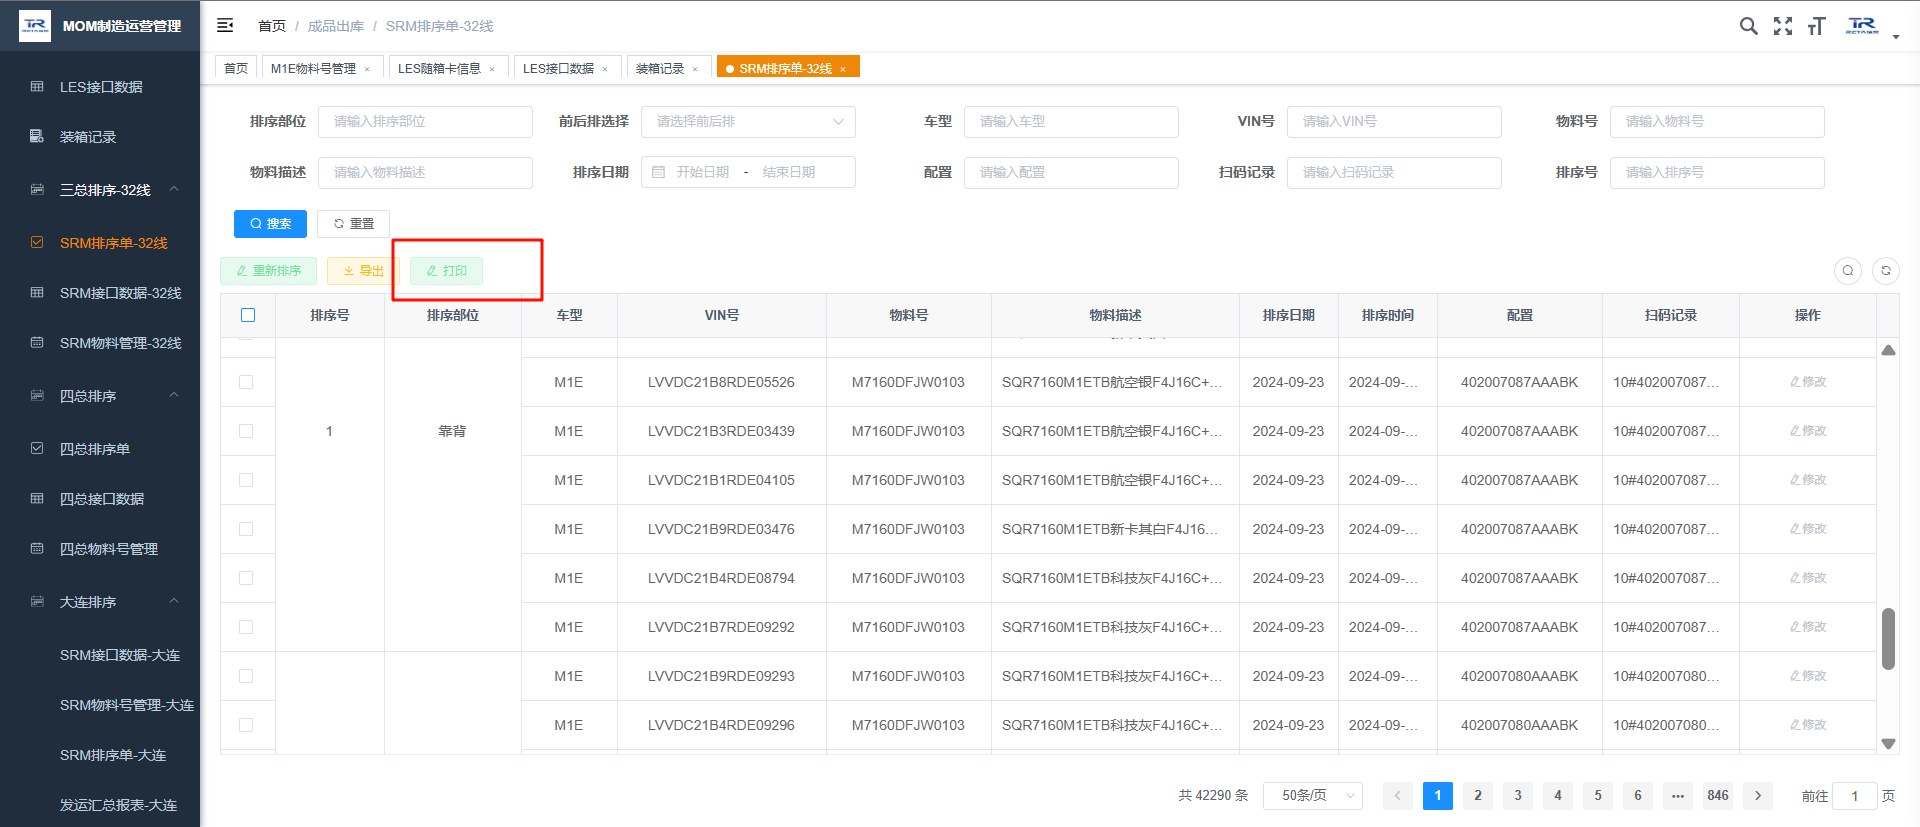Open SRM排序单-大连 in sidebar
Screen dimensions: 1920x827
click(113, 755)
